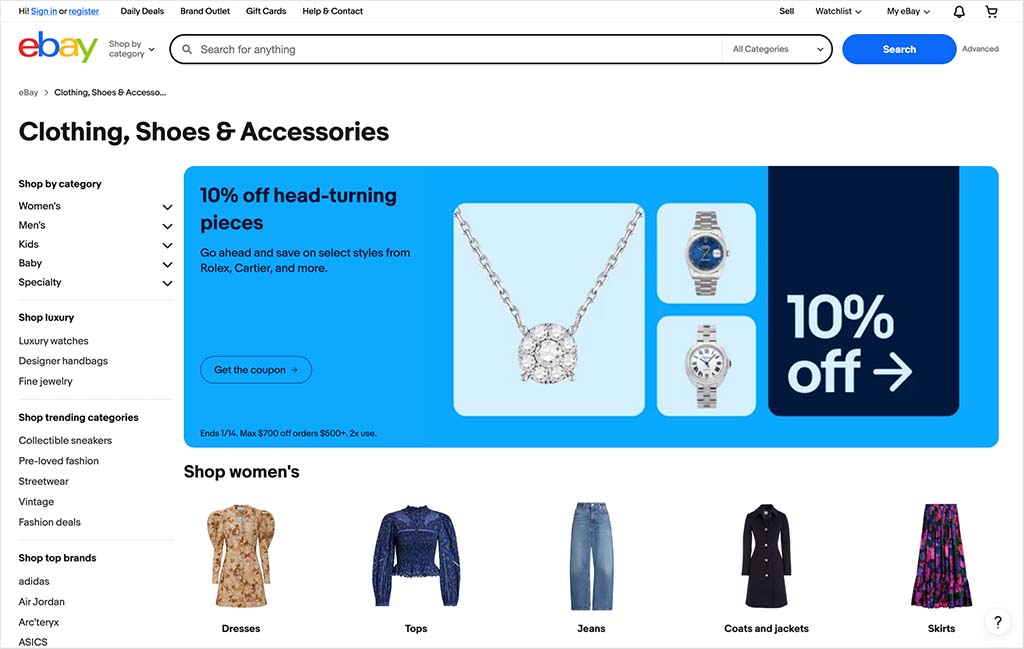The width and height of the screenshot is (1024, 649).
Task: Open the notifications bell icon
Action: (959, 12)
